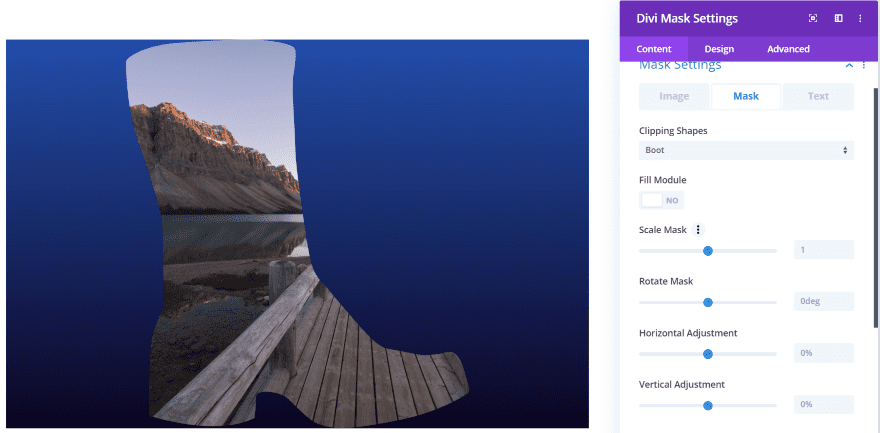The image size is (880, 433).
Task: Click the Vertical Adjustment 0% field
Action: [824, 404]
